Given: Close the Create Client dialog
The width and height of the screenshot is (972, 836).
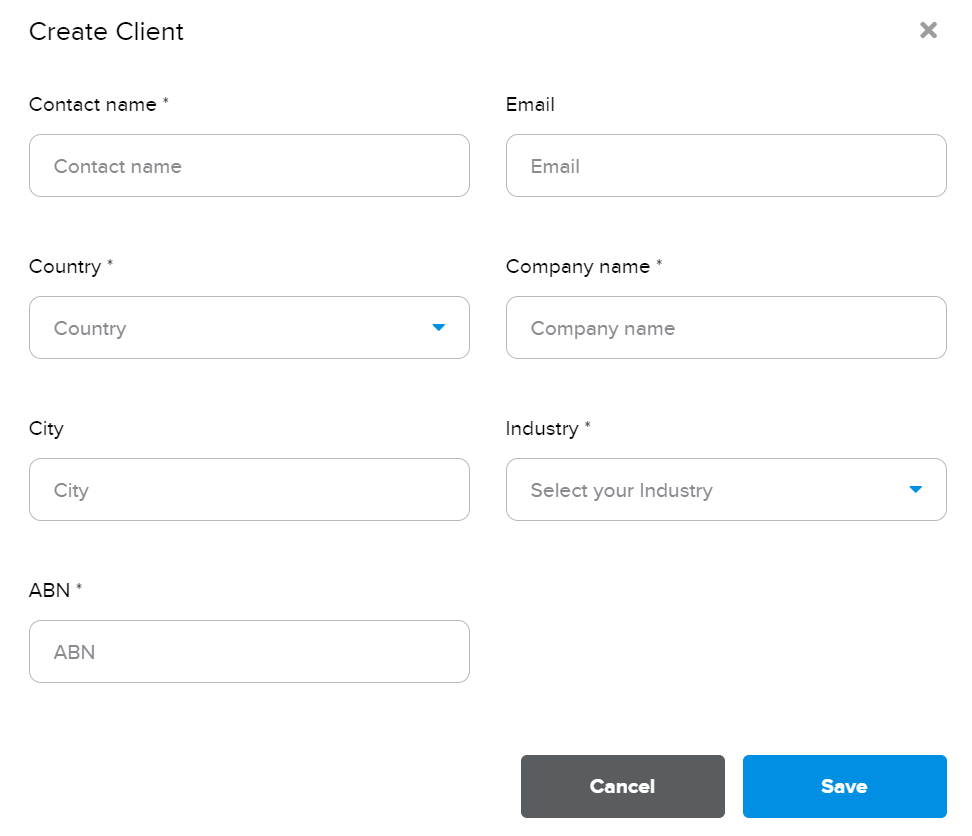Looking at the screenshot, I should [928, 30].
